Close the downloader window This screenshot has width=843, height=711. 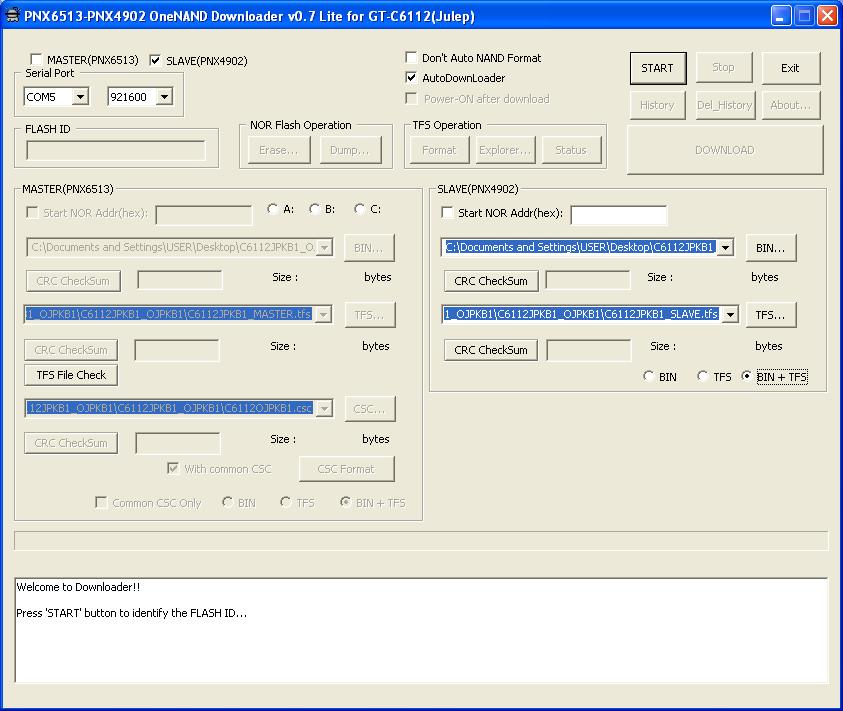tap(827, 16)
